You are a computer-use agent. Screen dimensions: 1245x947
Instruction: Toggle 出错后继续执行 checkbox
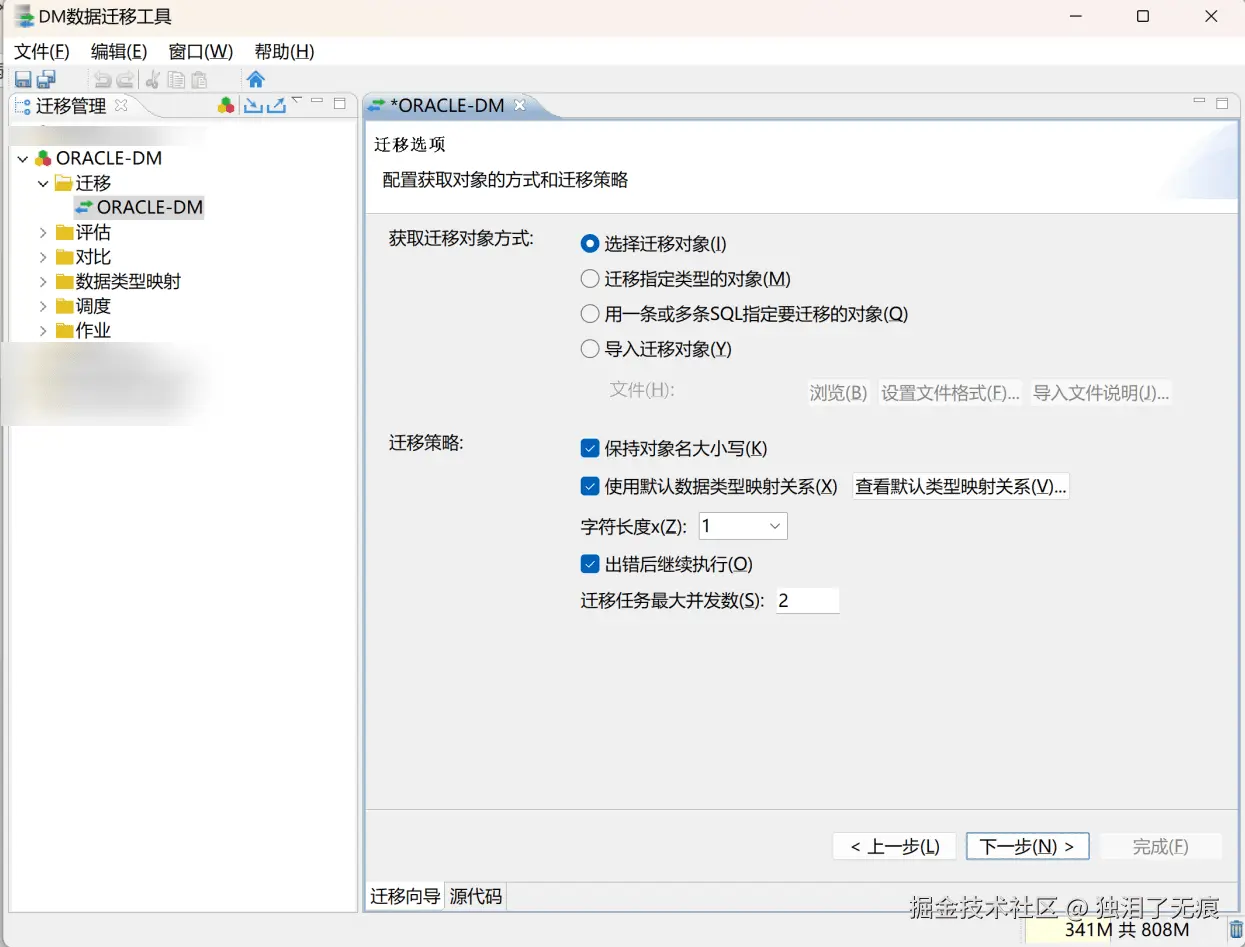click(x=590, y=564)
